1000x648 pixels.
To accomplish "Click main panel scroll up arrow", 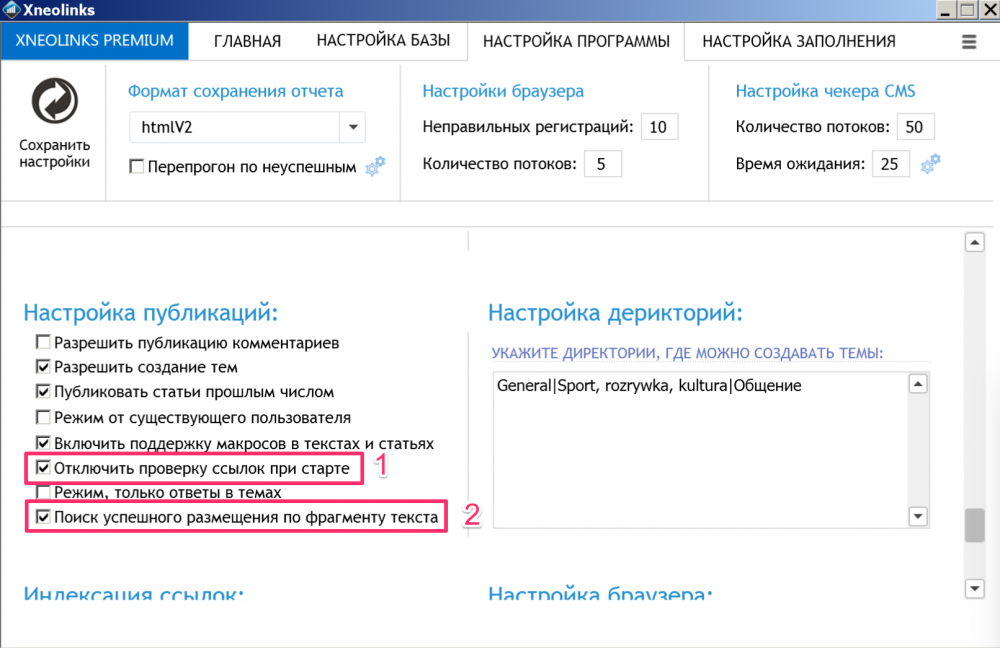I will [x=974, y=242].
